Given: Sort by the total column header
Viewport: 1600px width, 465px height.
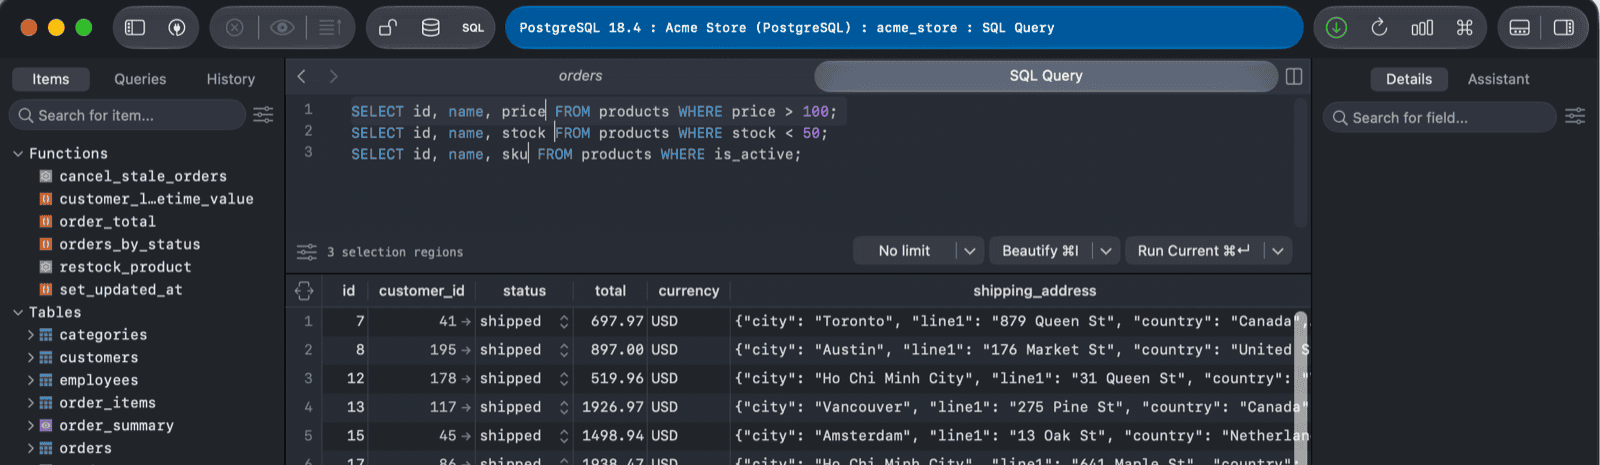Looking at the screenshot, I should click(610, 291).
